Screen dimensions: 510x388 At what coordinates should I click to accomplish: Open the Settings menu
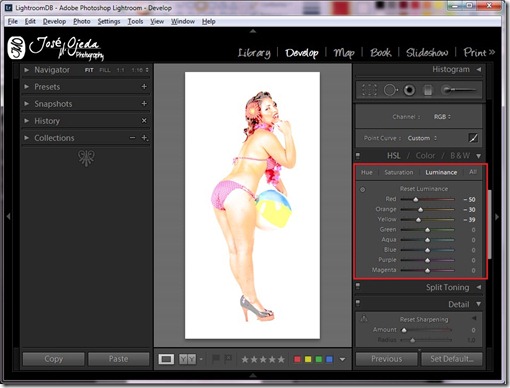[x=109, y=21]
